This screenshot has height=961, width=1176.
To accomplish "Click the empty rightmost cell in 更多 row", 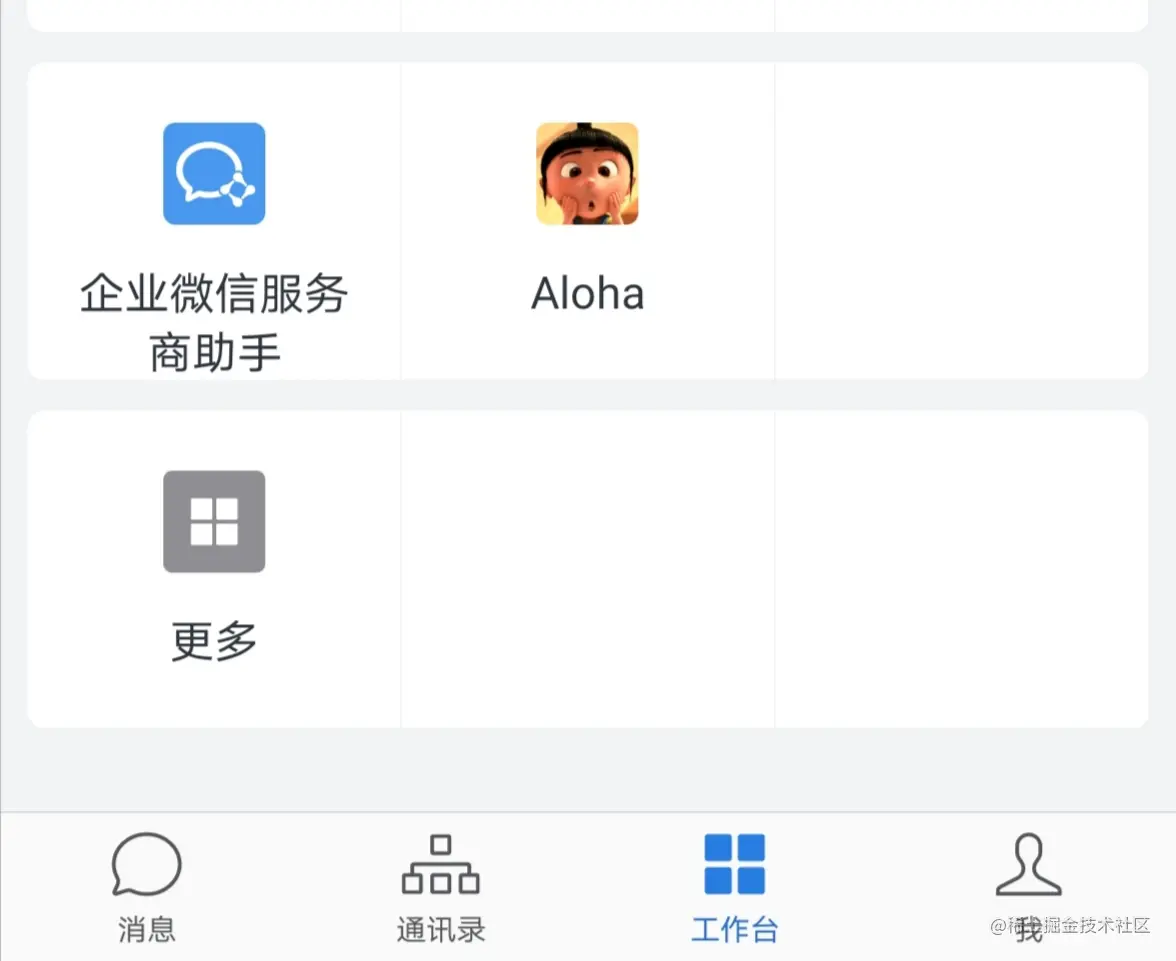I will coord(962,569).
